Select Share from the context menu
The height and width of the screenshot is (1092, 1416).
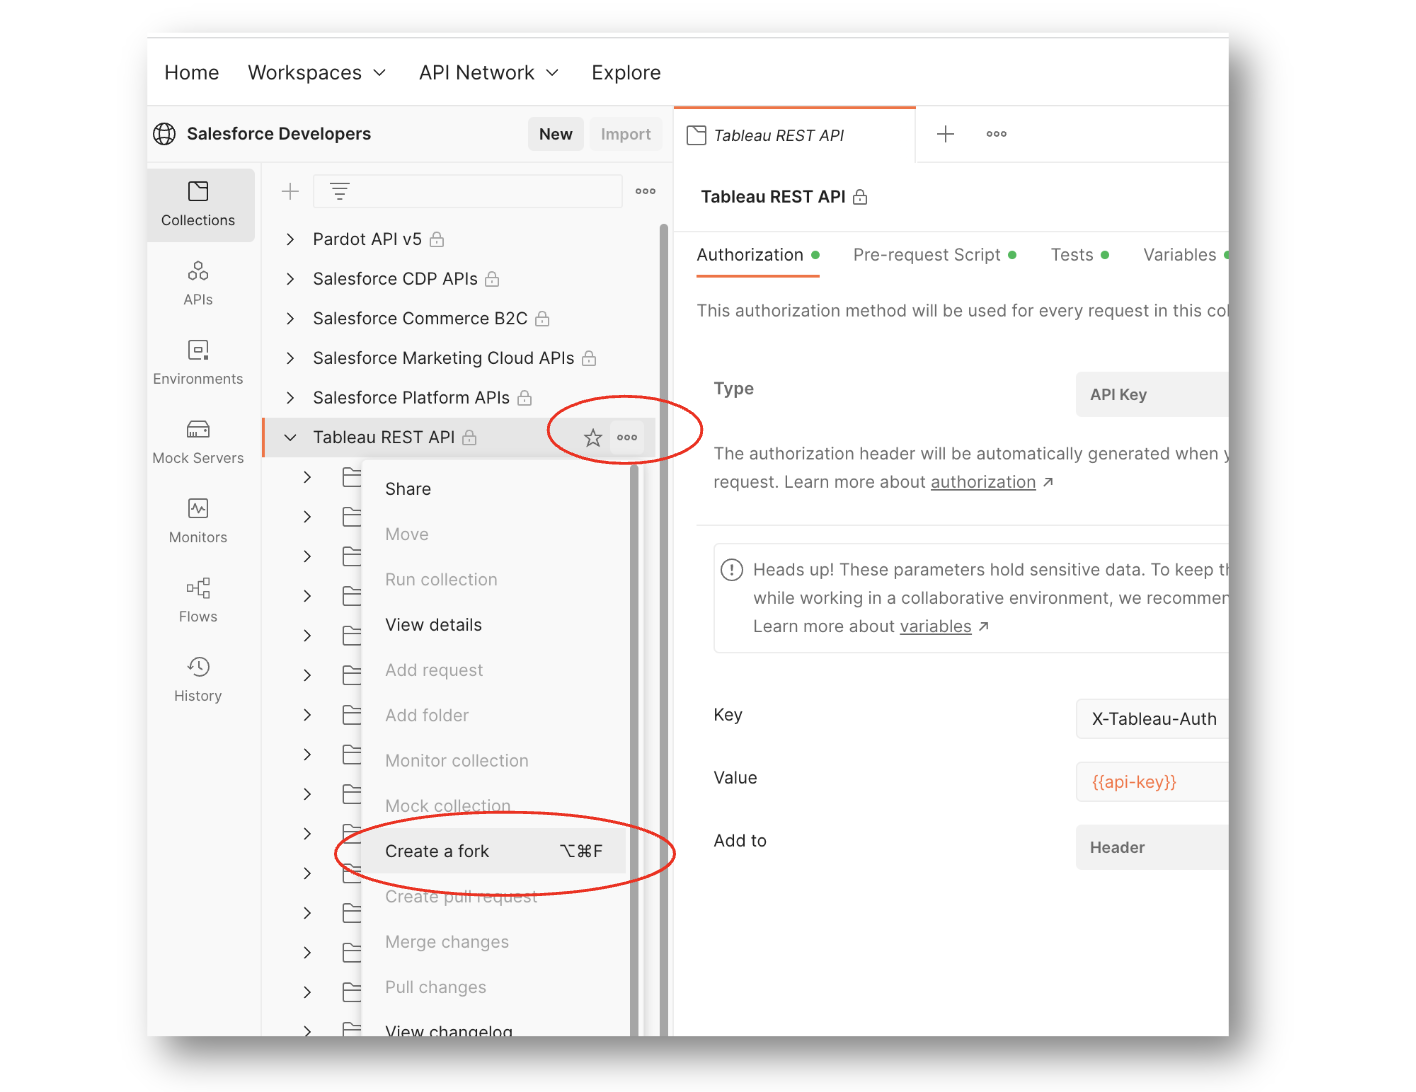[x=408, y=489]
